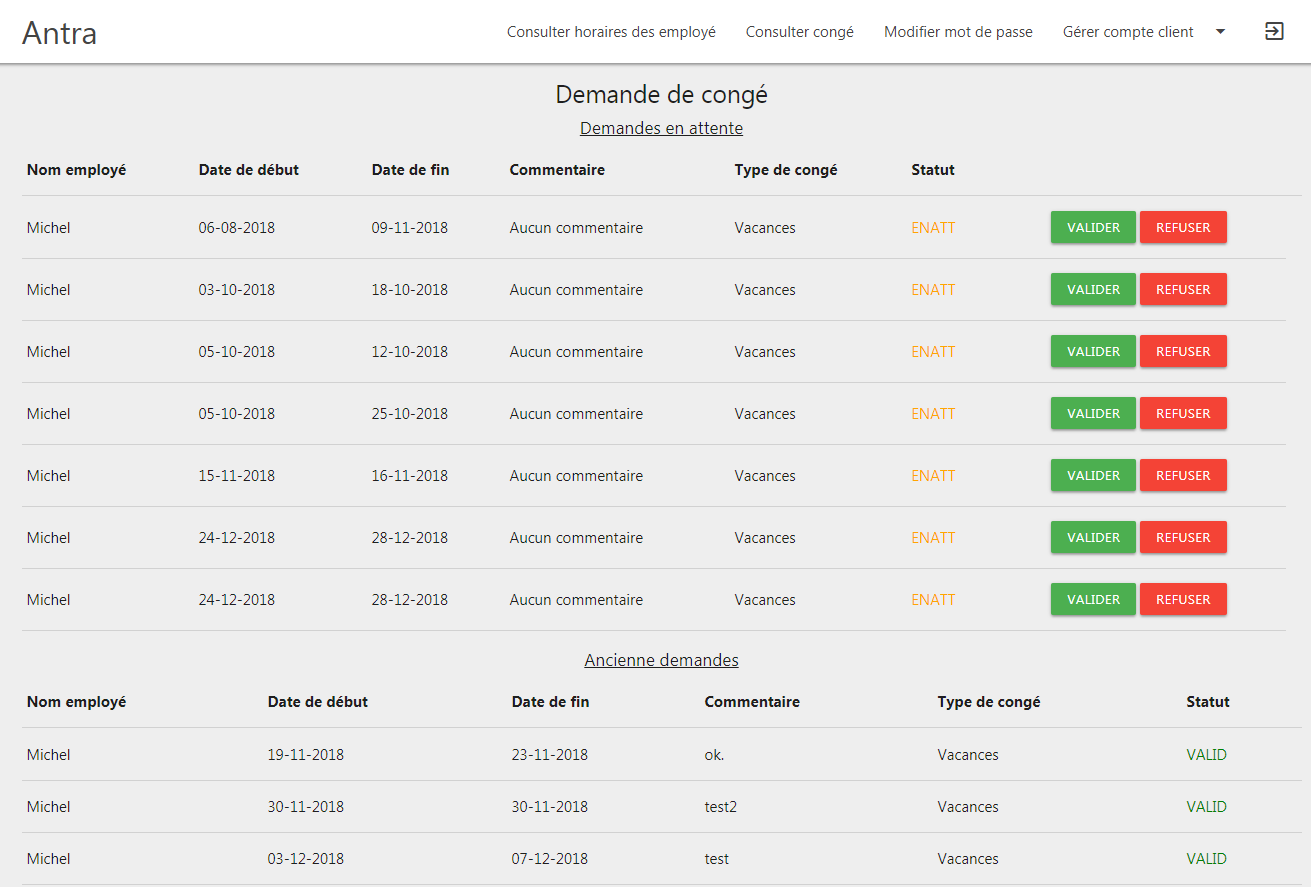Refuse the request ending 12-10-2018

(1183, 351)
